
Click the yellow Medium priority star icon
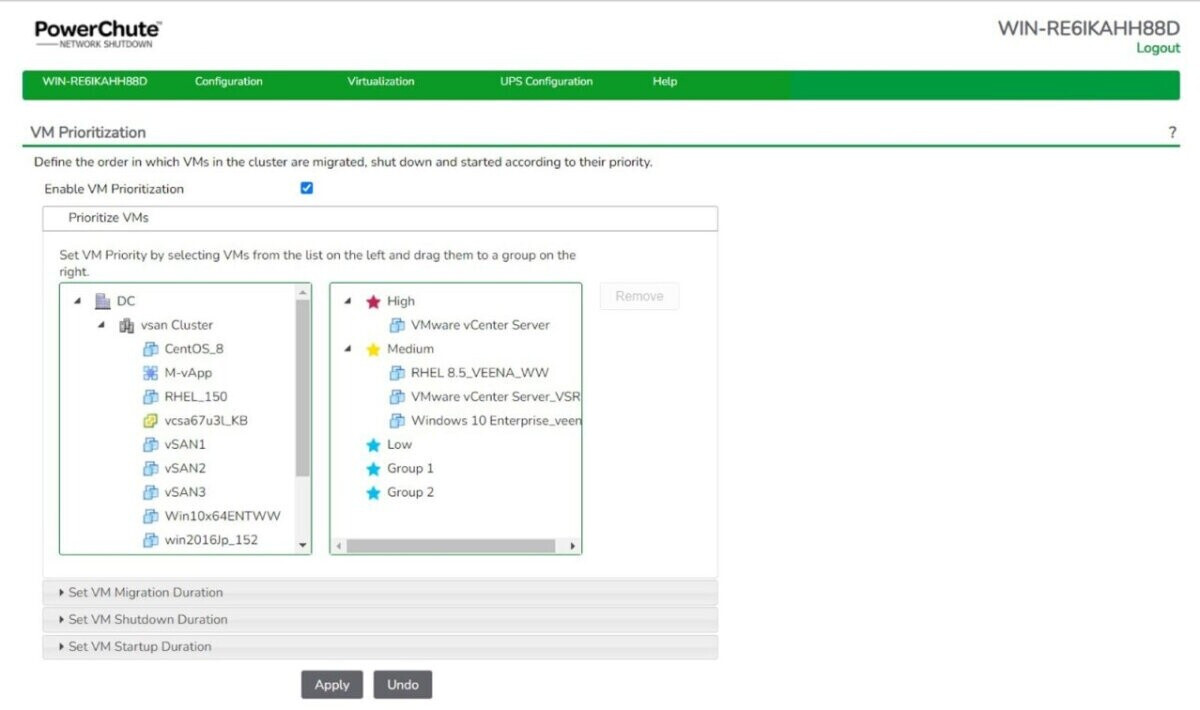pyautogui.click(x=373, y=349)
